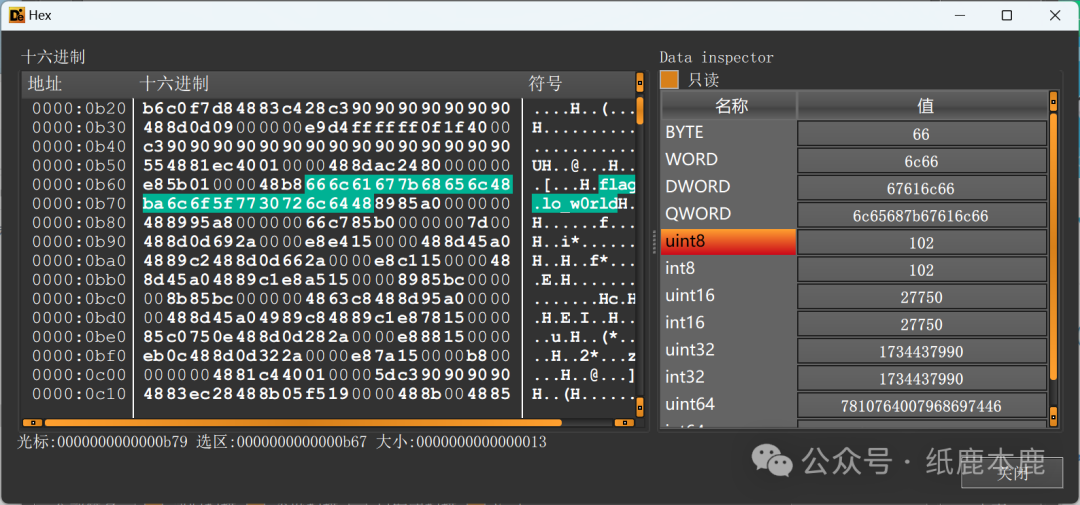
Task: Click the Data inspector scroll-up arrow
Action: click(x=1053, y=98)
